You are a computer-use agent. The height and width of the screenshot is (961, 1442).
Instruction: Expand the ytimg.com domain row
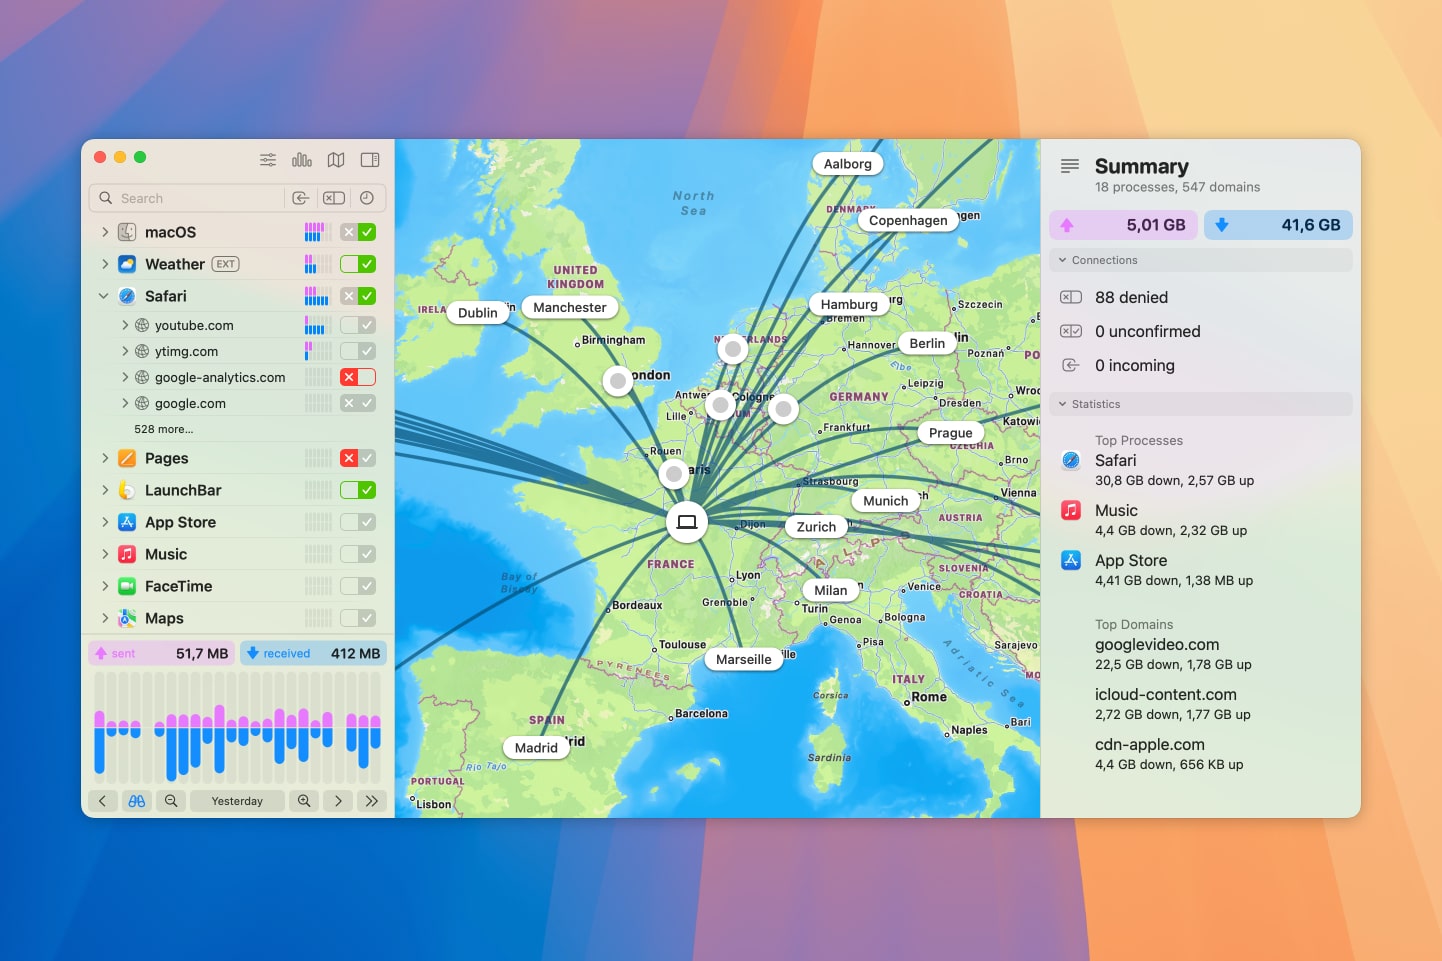(x=125, y=351)
